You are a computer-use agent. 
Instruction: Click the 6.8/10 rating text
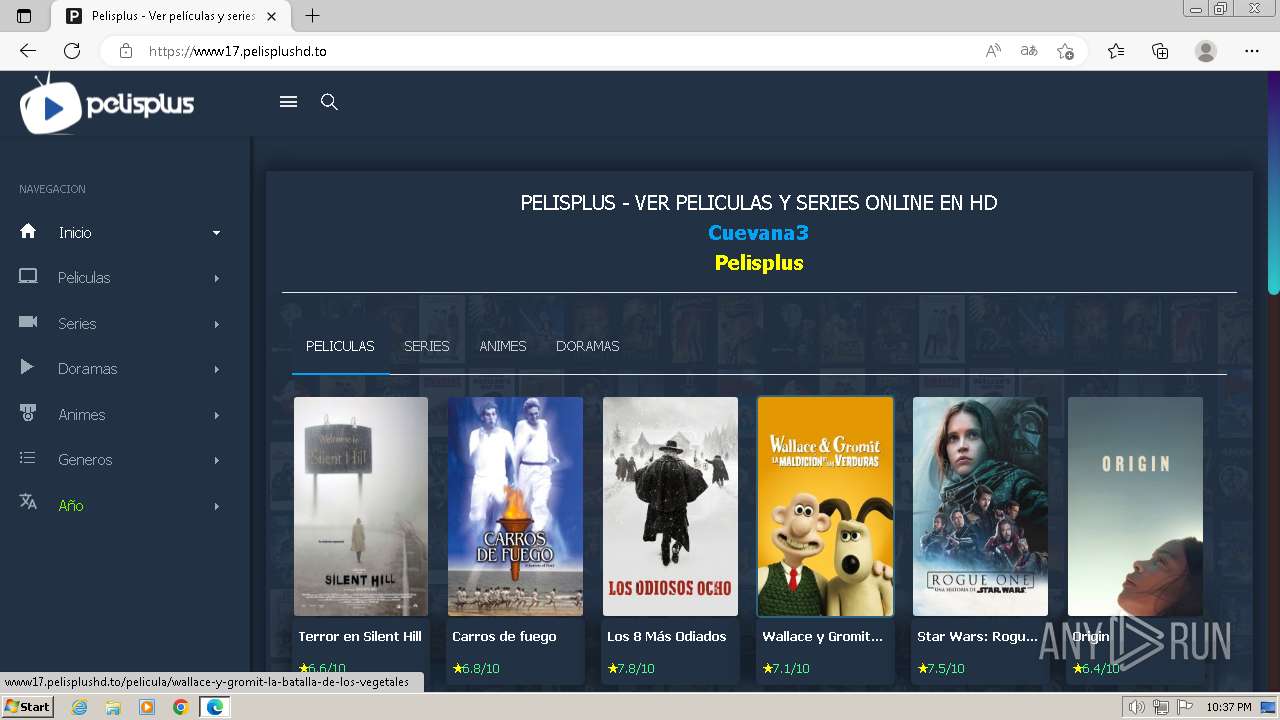point(481,668)
